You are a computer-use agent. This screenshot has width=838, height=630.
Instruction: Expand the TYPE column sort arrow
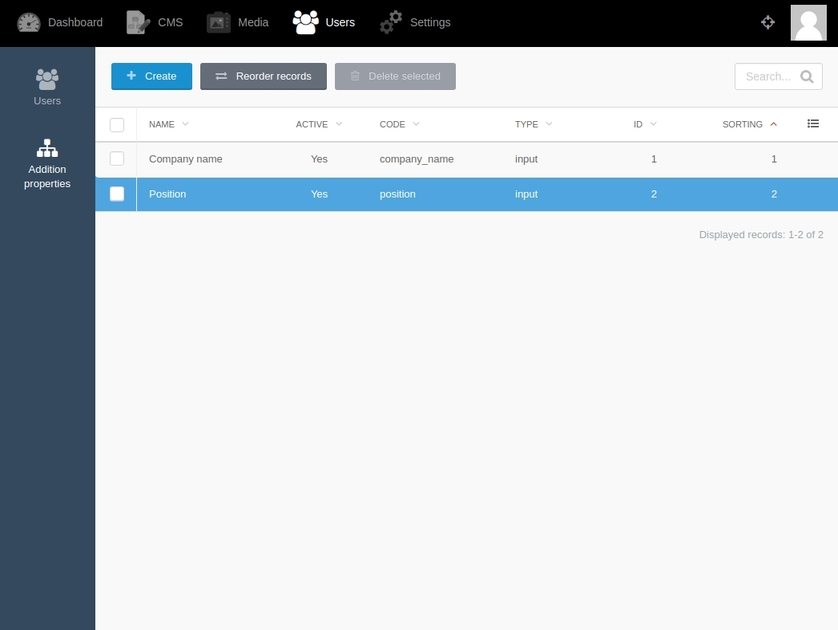point(549,124)
